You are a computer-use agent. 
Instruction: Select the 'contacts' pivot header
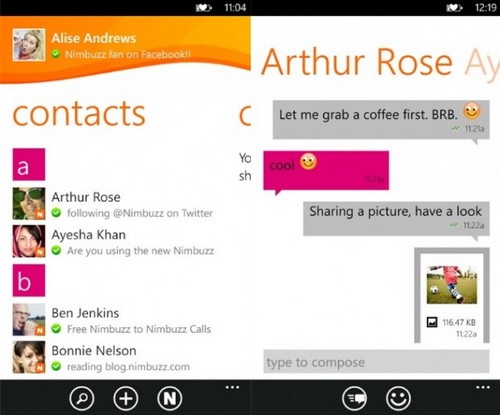pos(79,113)
